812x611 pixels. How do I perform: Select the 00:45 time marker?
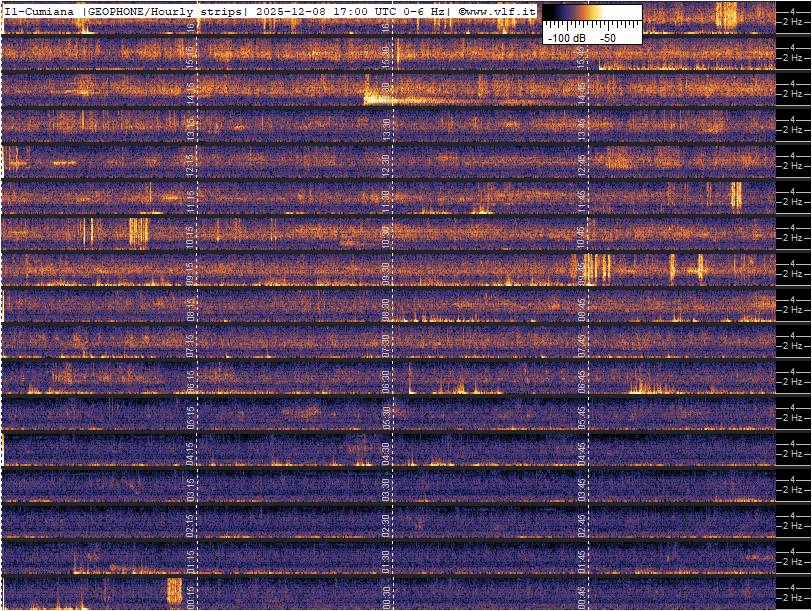pyautogui.click(x=582, y=596)
